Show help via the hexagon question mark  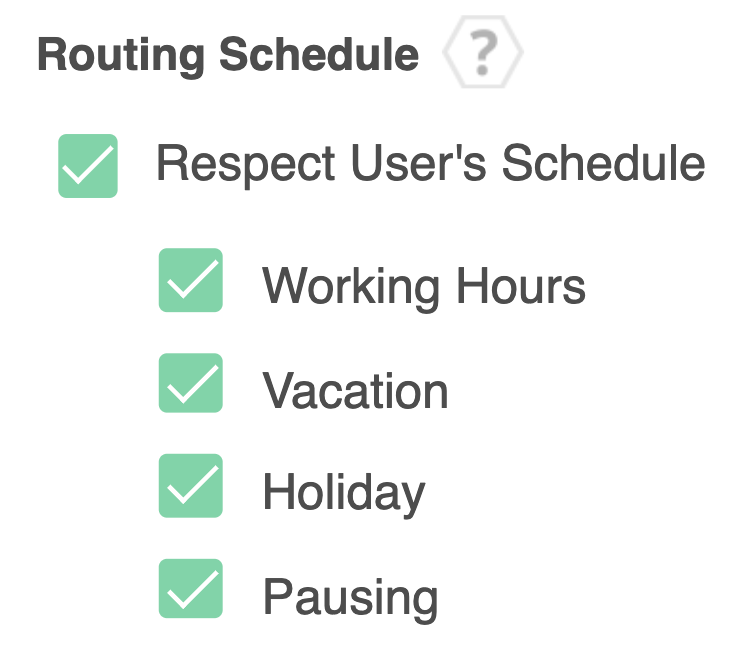(x=483, y=57)
